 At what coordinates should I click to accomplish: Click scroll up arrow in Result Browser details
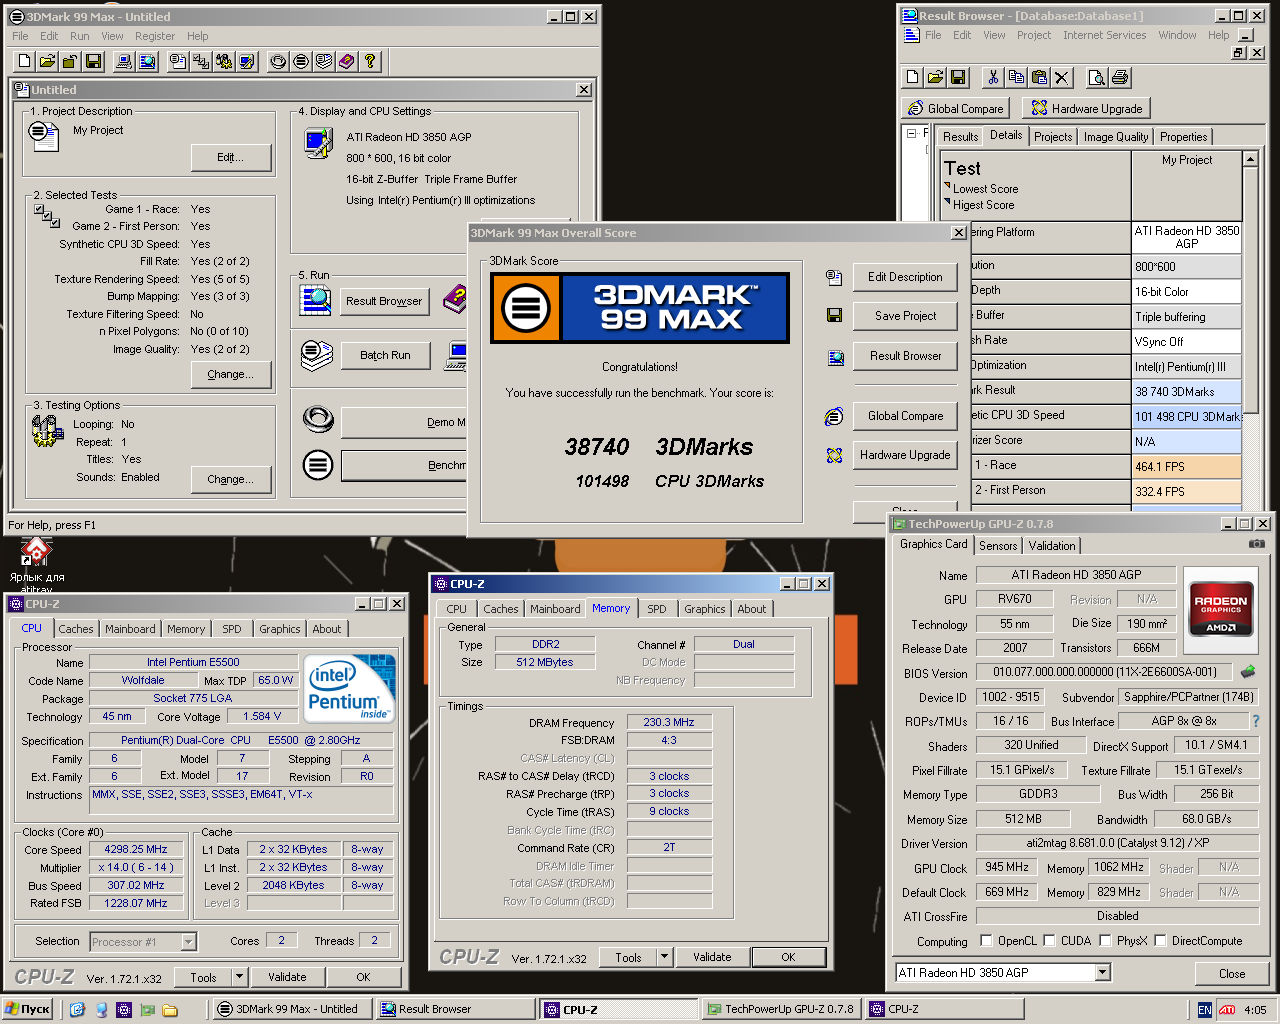coord(1250,159)
